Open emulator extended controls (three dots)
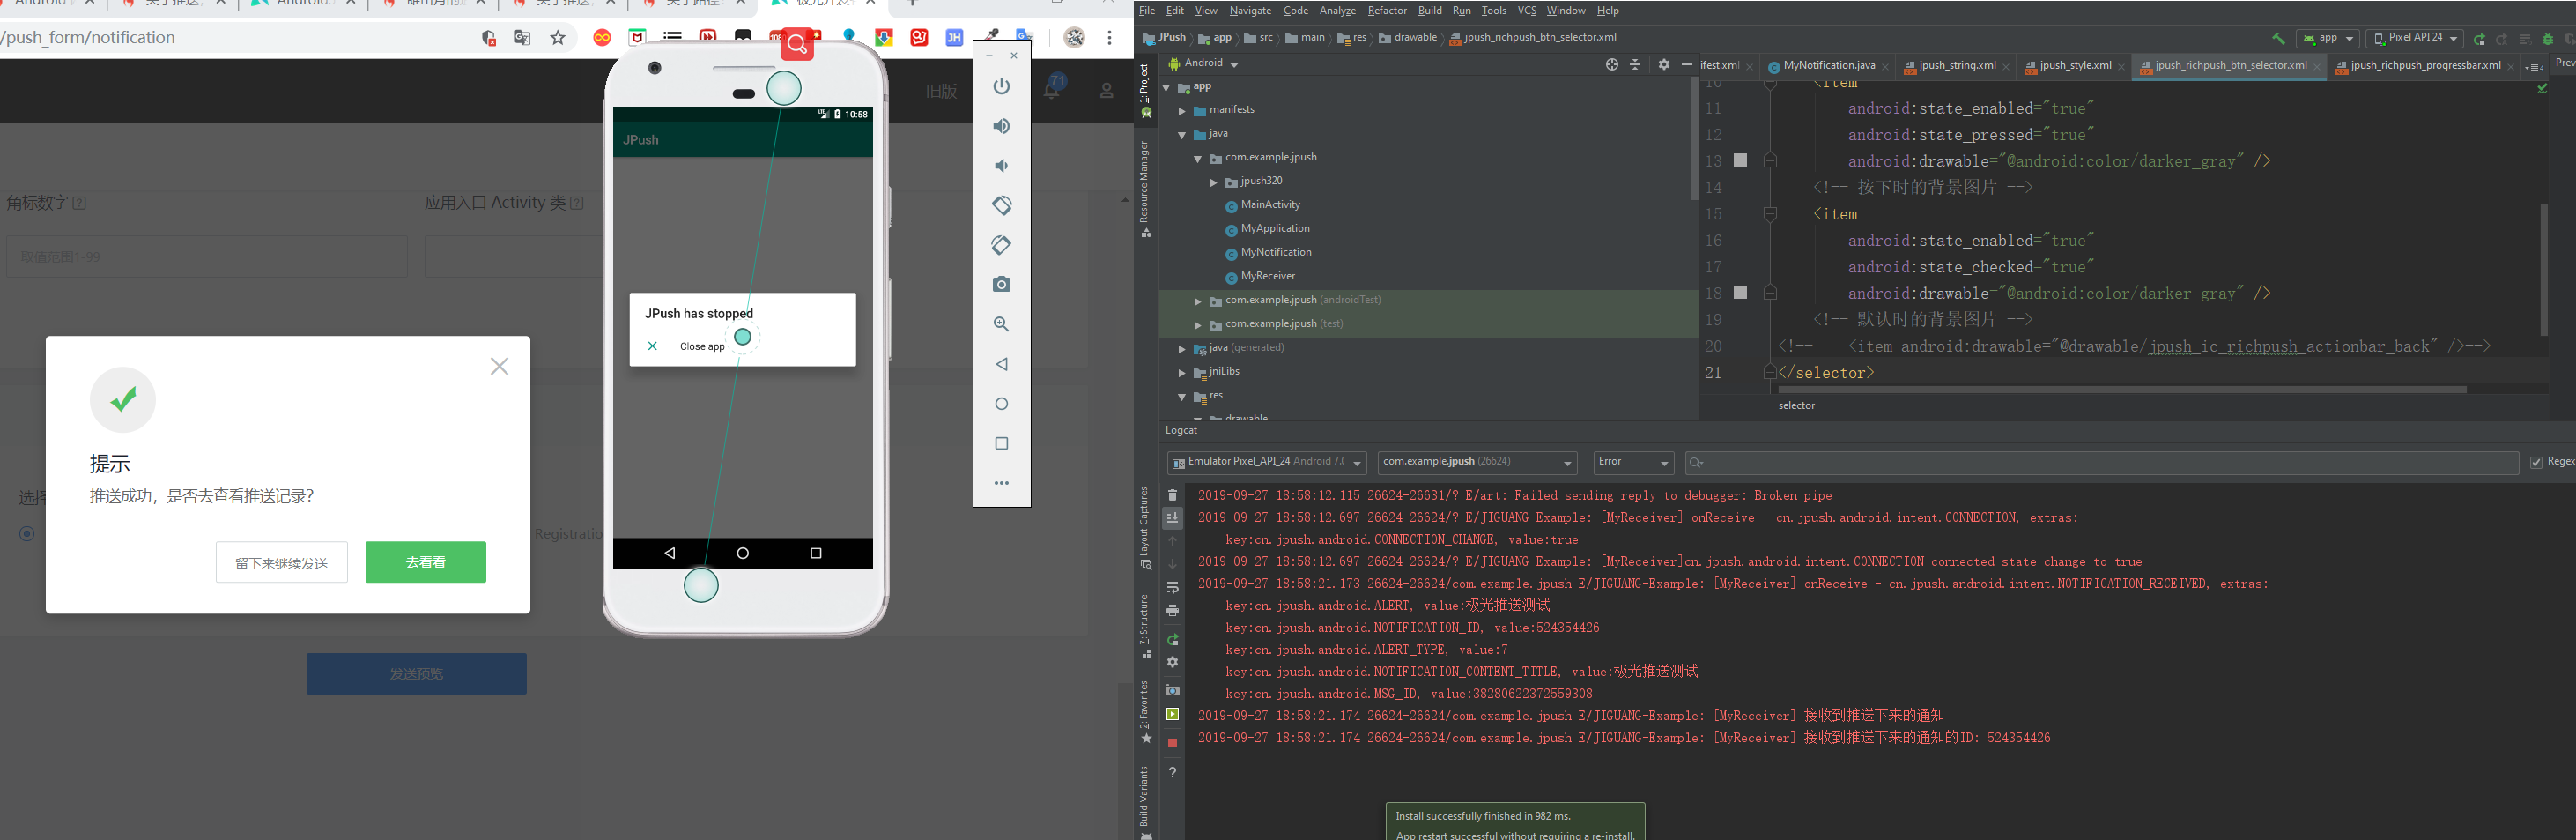The width and height of the screenshot is (2576, 840). (1001, 483)
